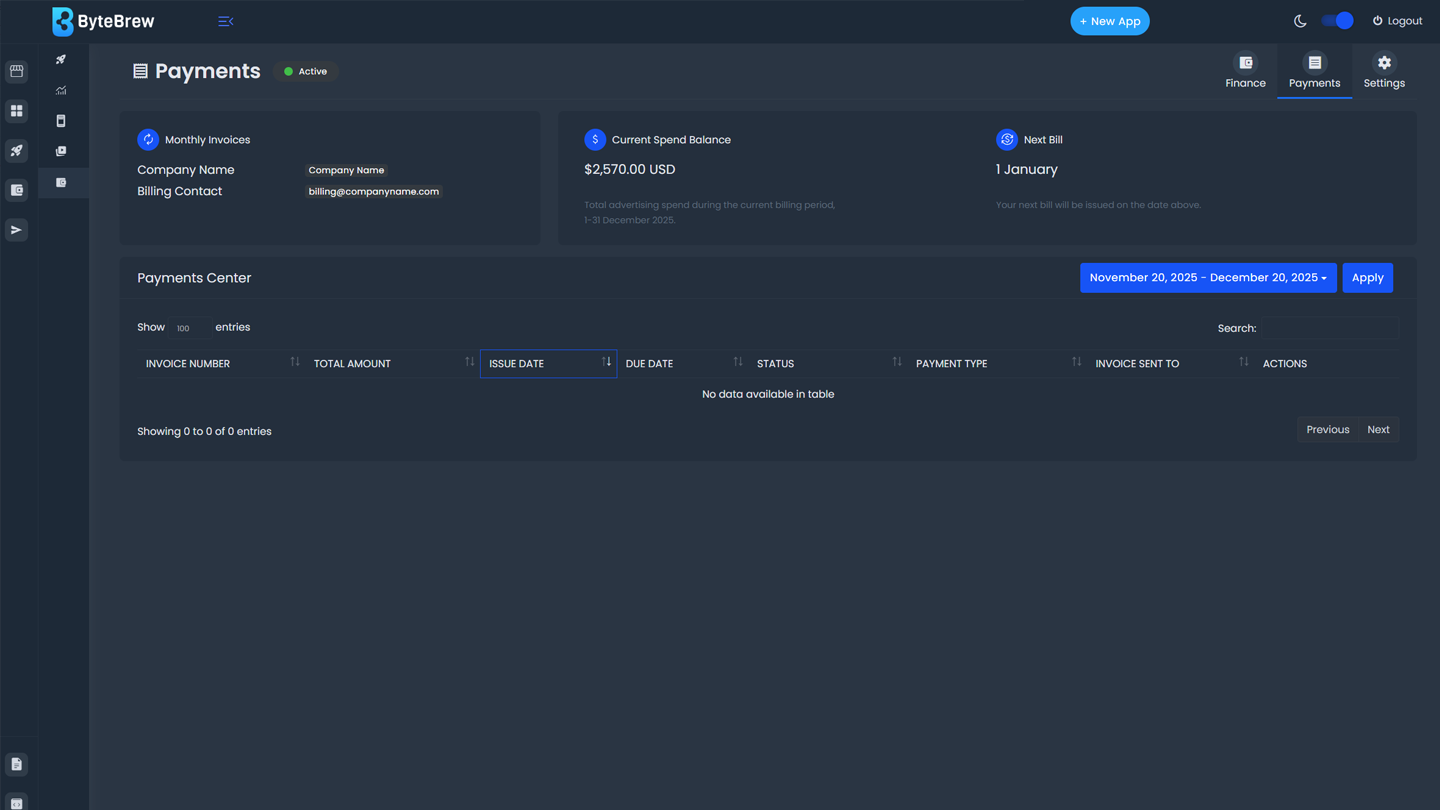
Task: Select the line chart analytics icon
Action: pyautogui.click(x=61, y=90)
